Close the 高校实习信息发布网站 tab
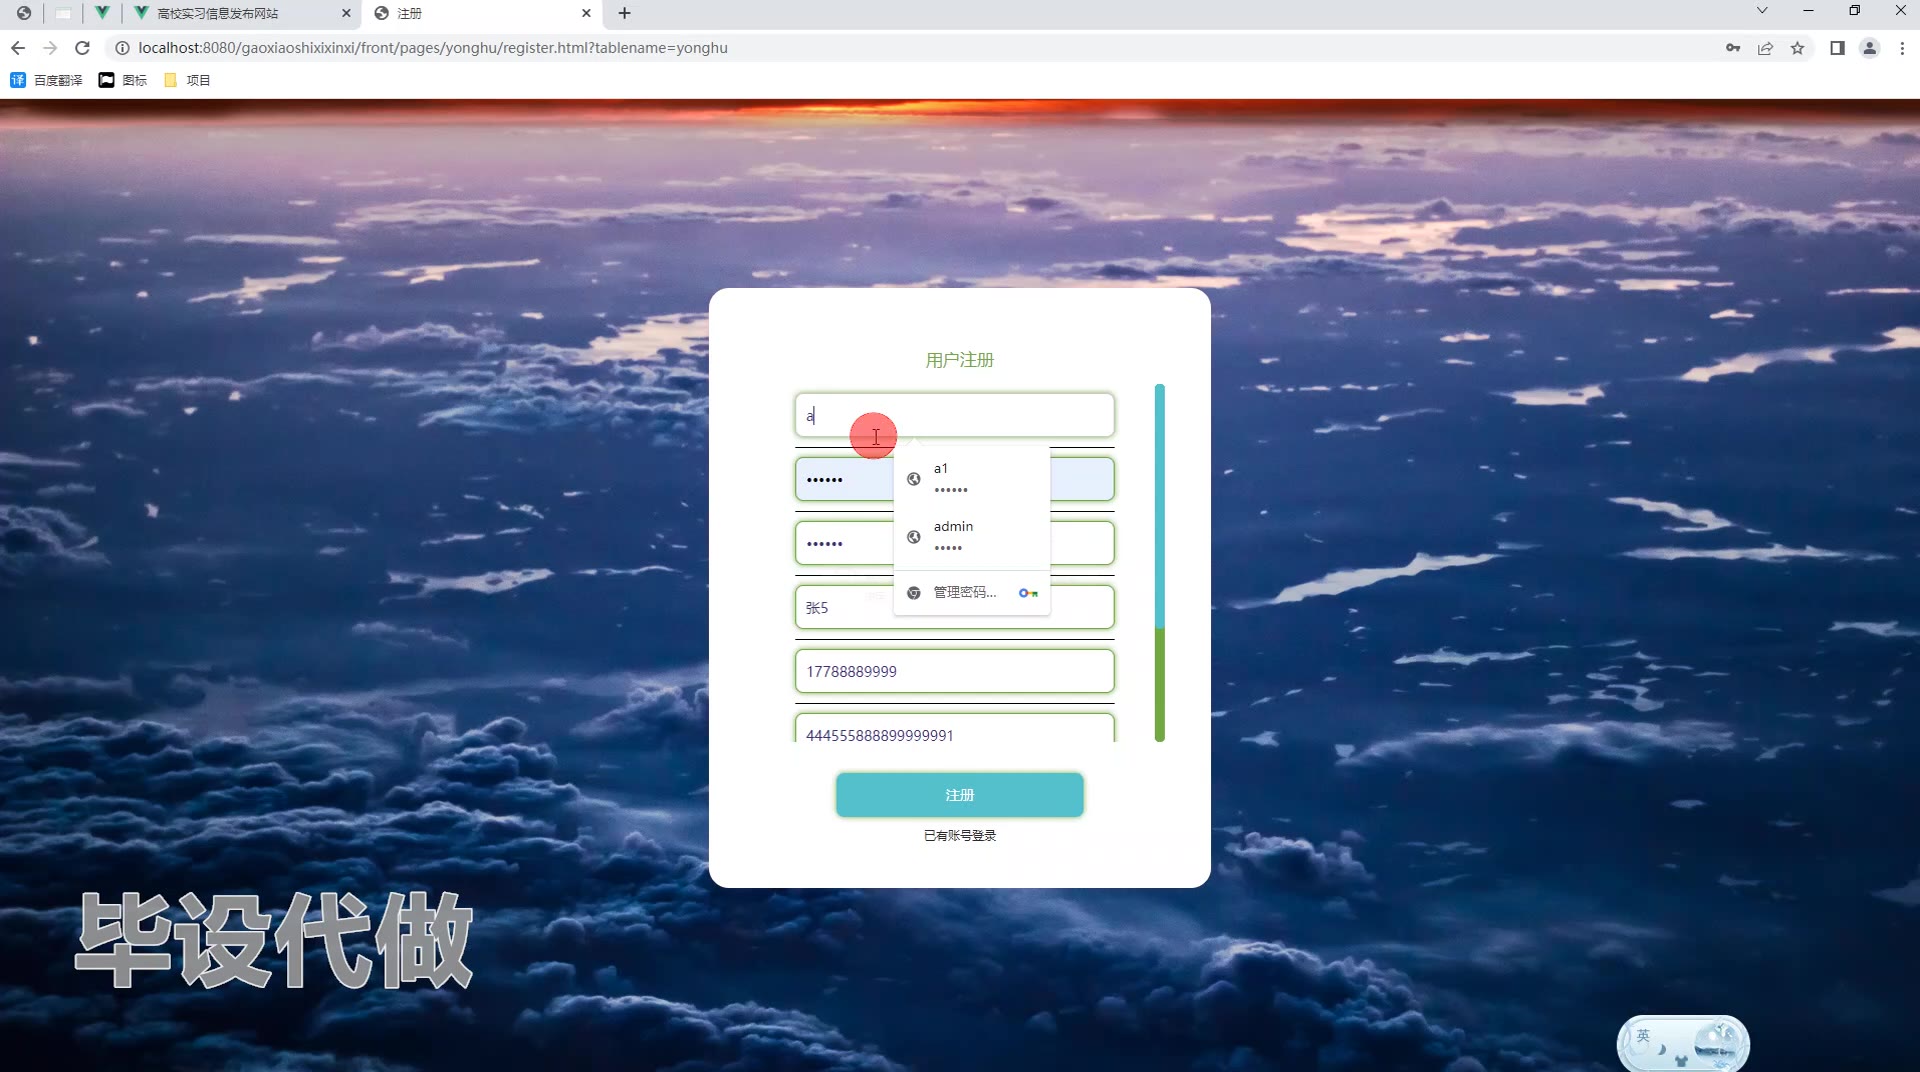Image resolution: width=1920 pixels, height=1072 pixels. pos(346,13)
